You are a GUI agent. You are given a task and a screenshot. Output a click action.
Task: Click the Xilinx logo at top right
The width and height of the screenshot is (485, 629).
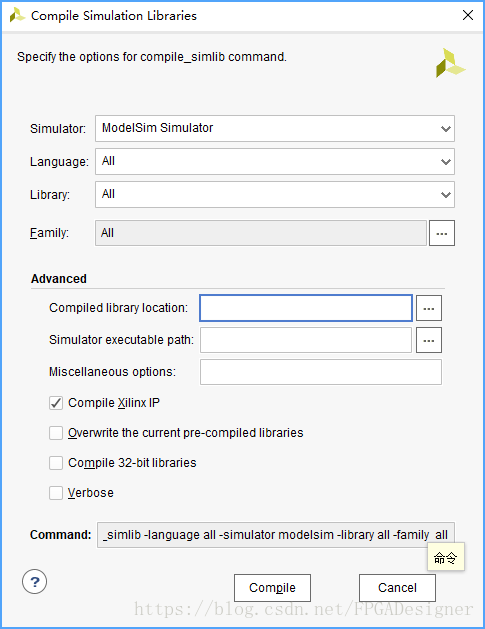coord(451,63)
